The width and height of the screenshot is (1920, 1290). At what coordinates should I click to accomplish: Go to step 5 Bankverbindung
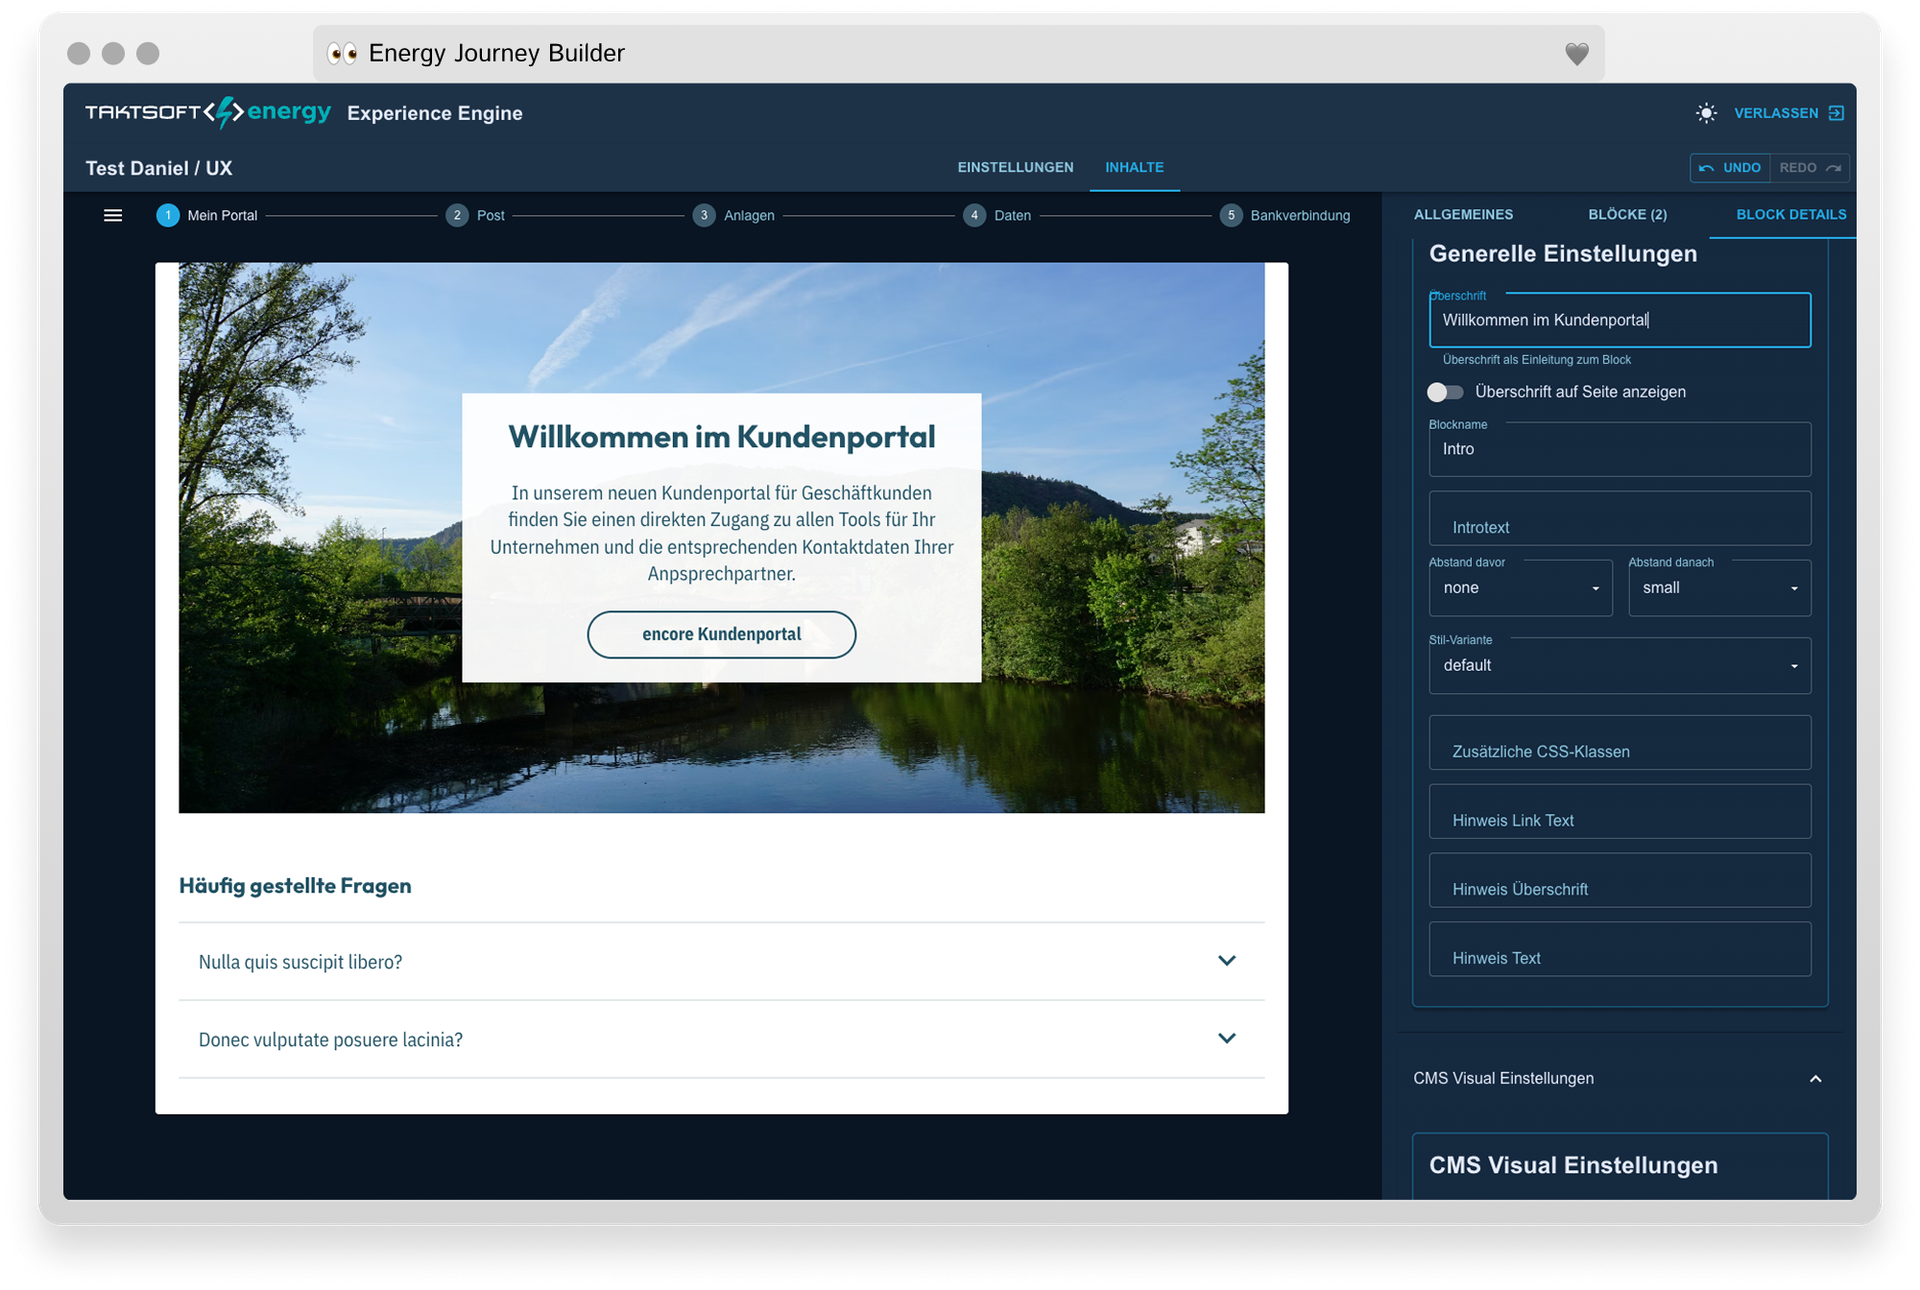point(1285,215)
